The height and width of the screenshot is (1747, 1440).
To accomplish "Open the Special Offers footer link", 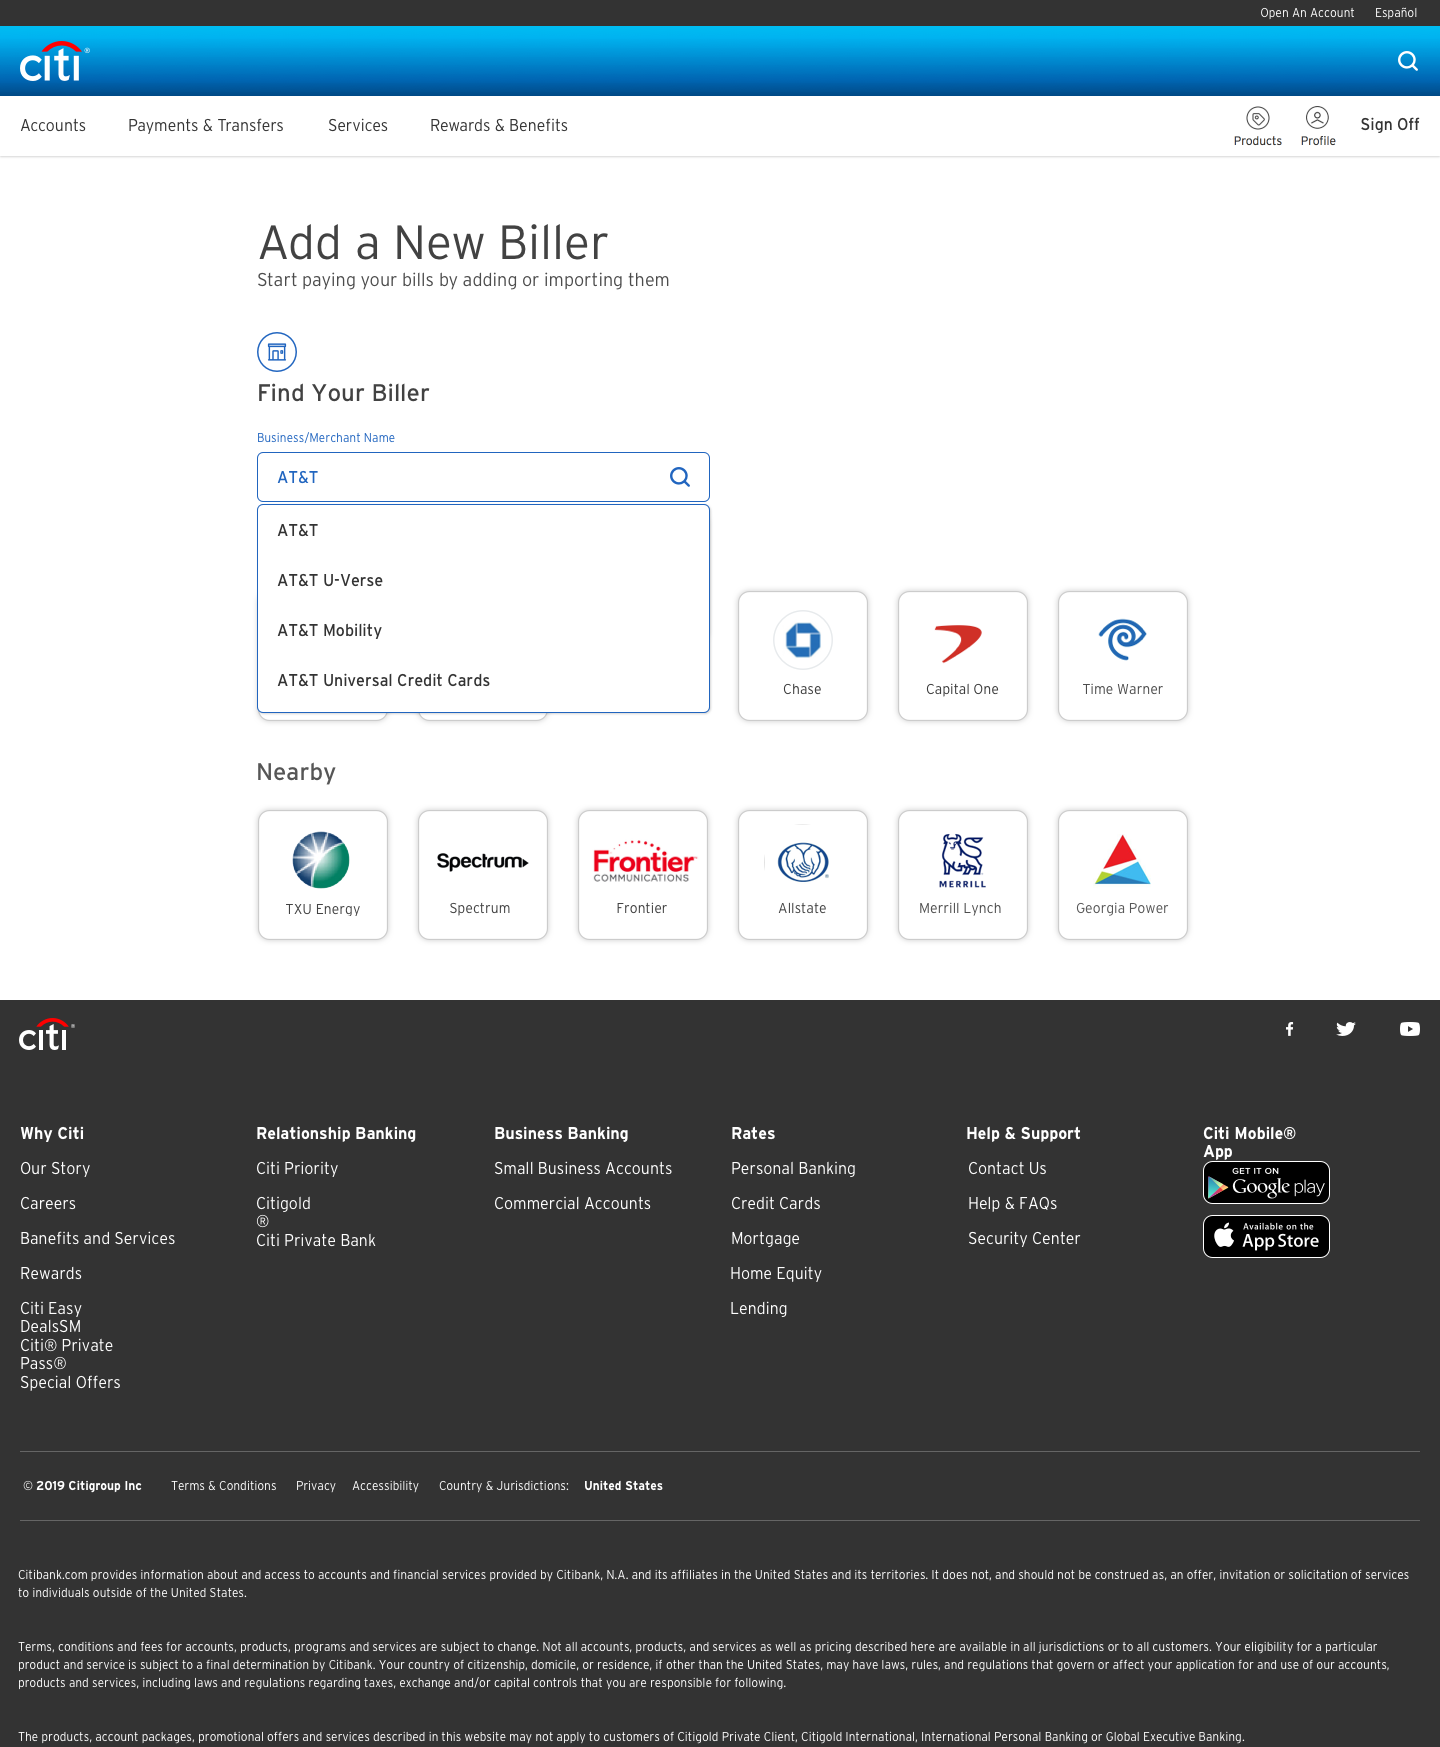I will pos(70,1383).
